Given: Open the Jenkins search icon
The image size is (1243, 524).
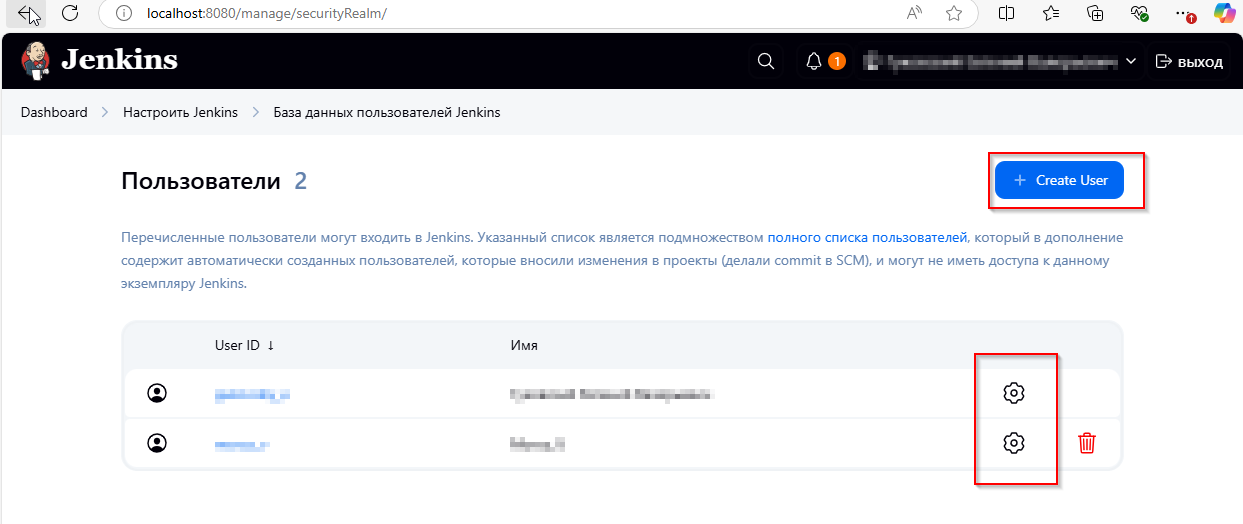Looking at the screenshot, I should coord(766,62).
